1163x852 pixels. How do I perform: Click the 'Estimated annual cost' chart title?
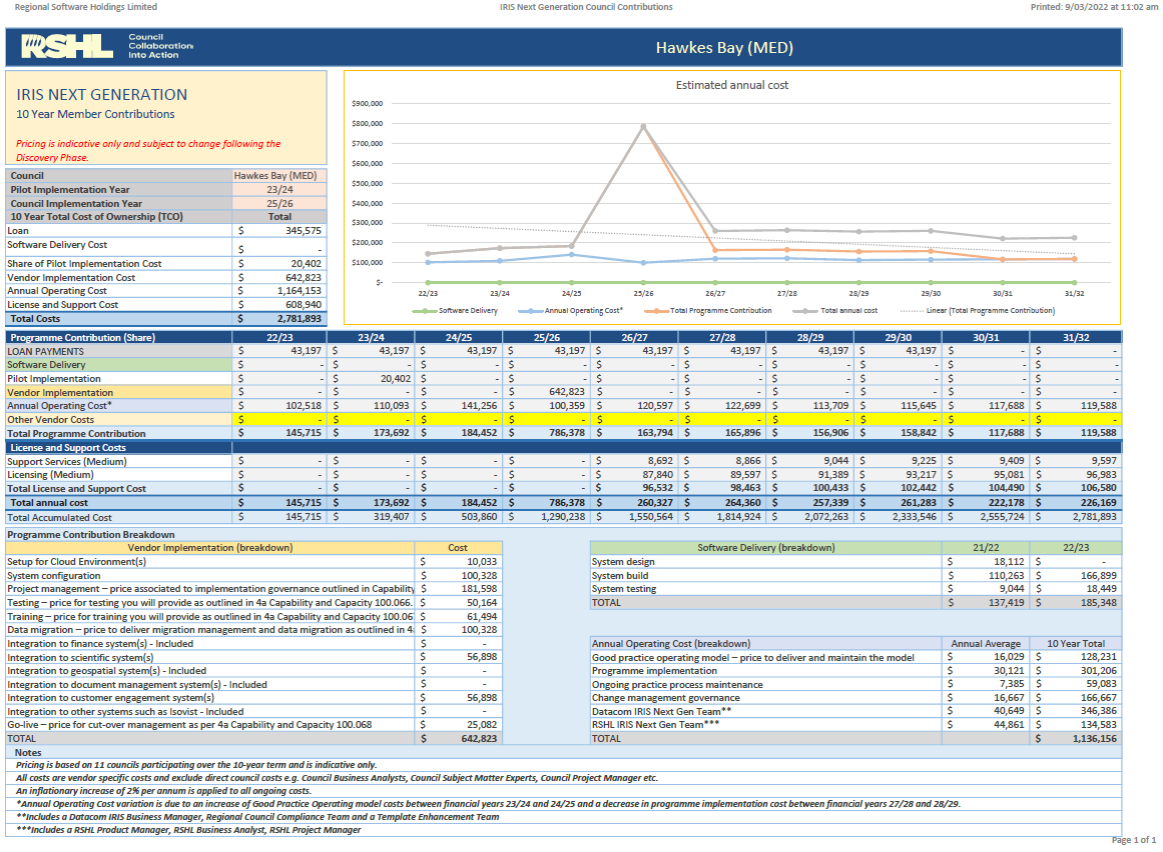click(731, 85)
